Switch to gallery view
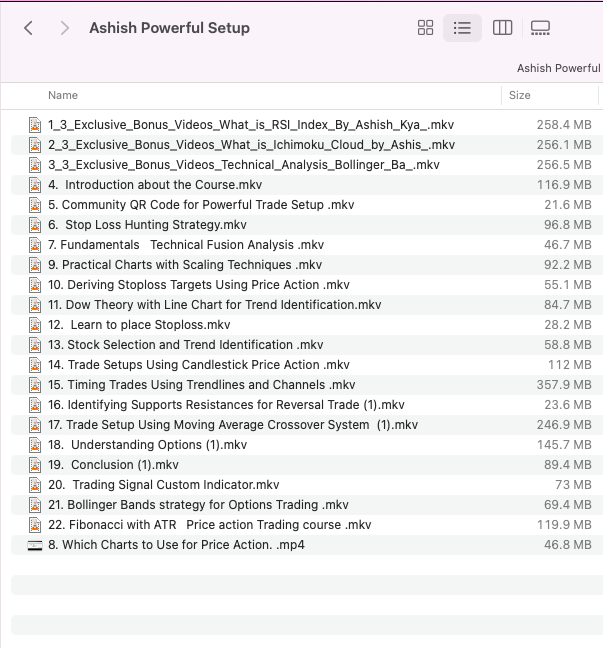This screenshot has height=648, width=603. [541, 28]
